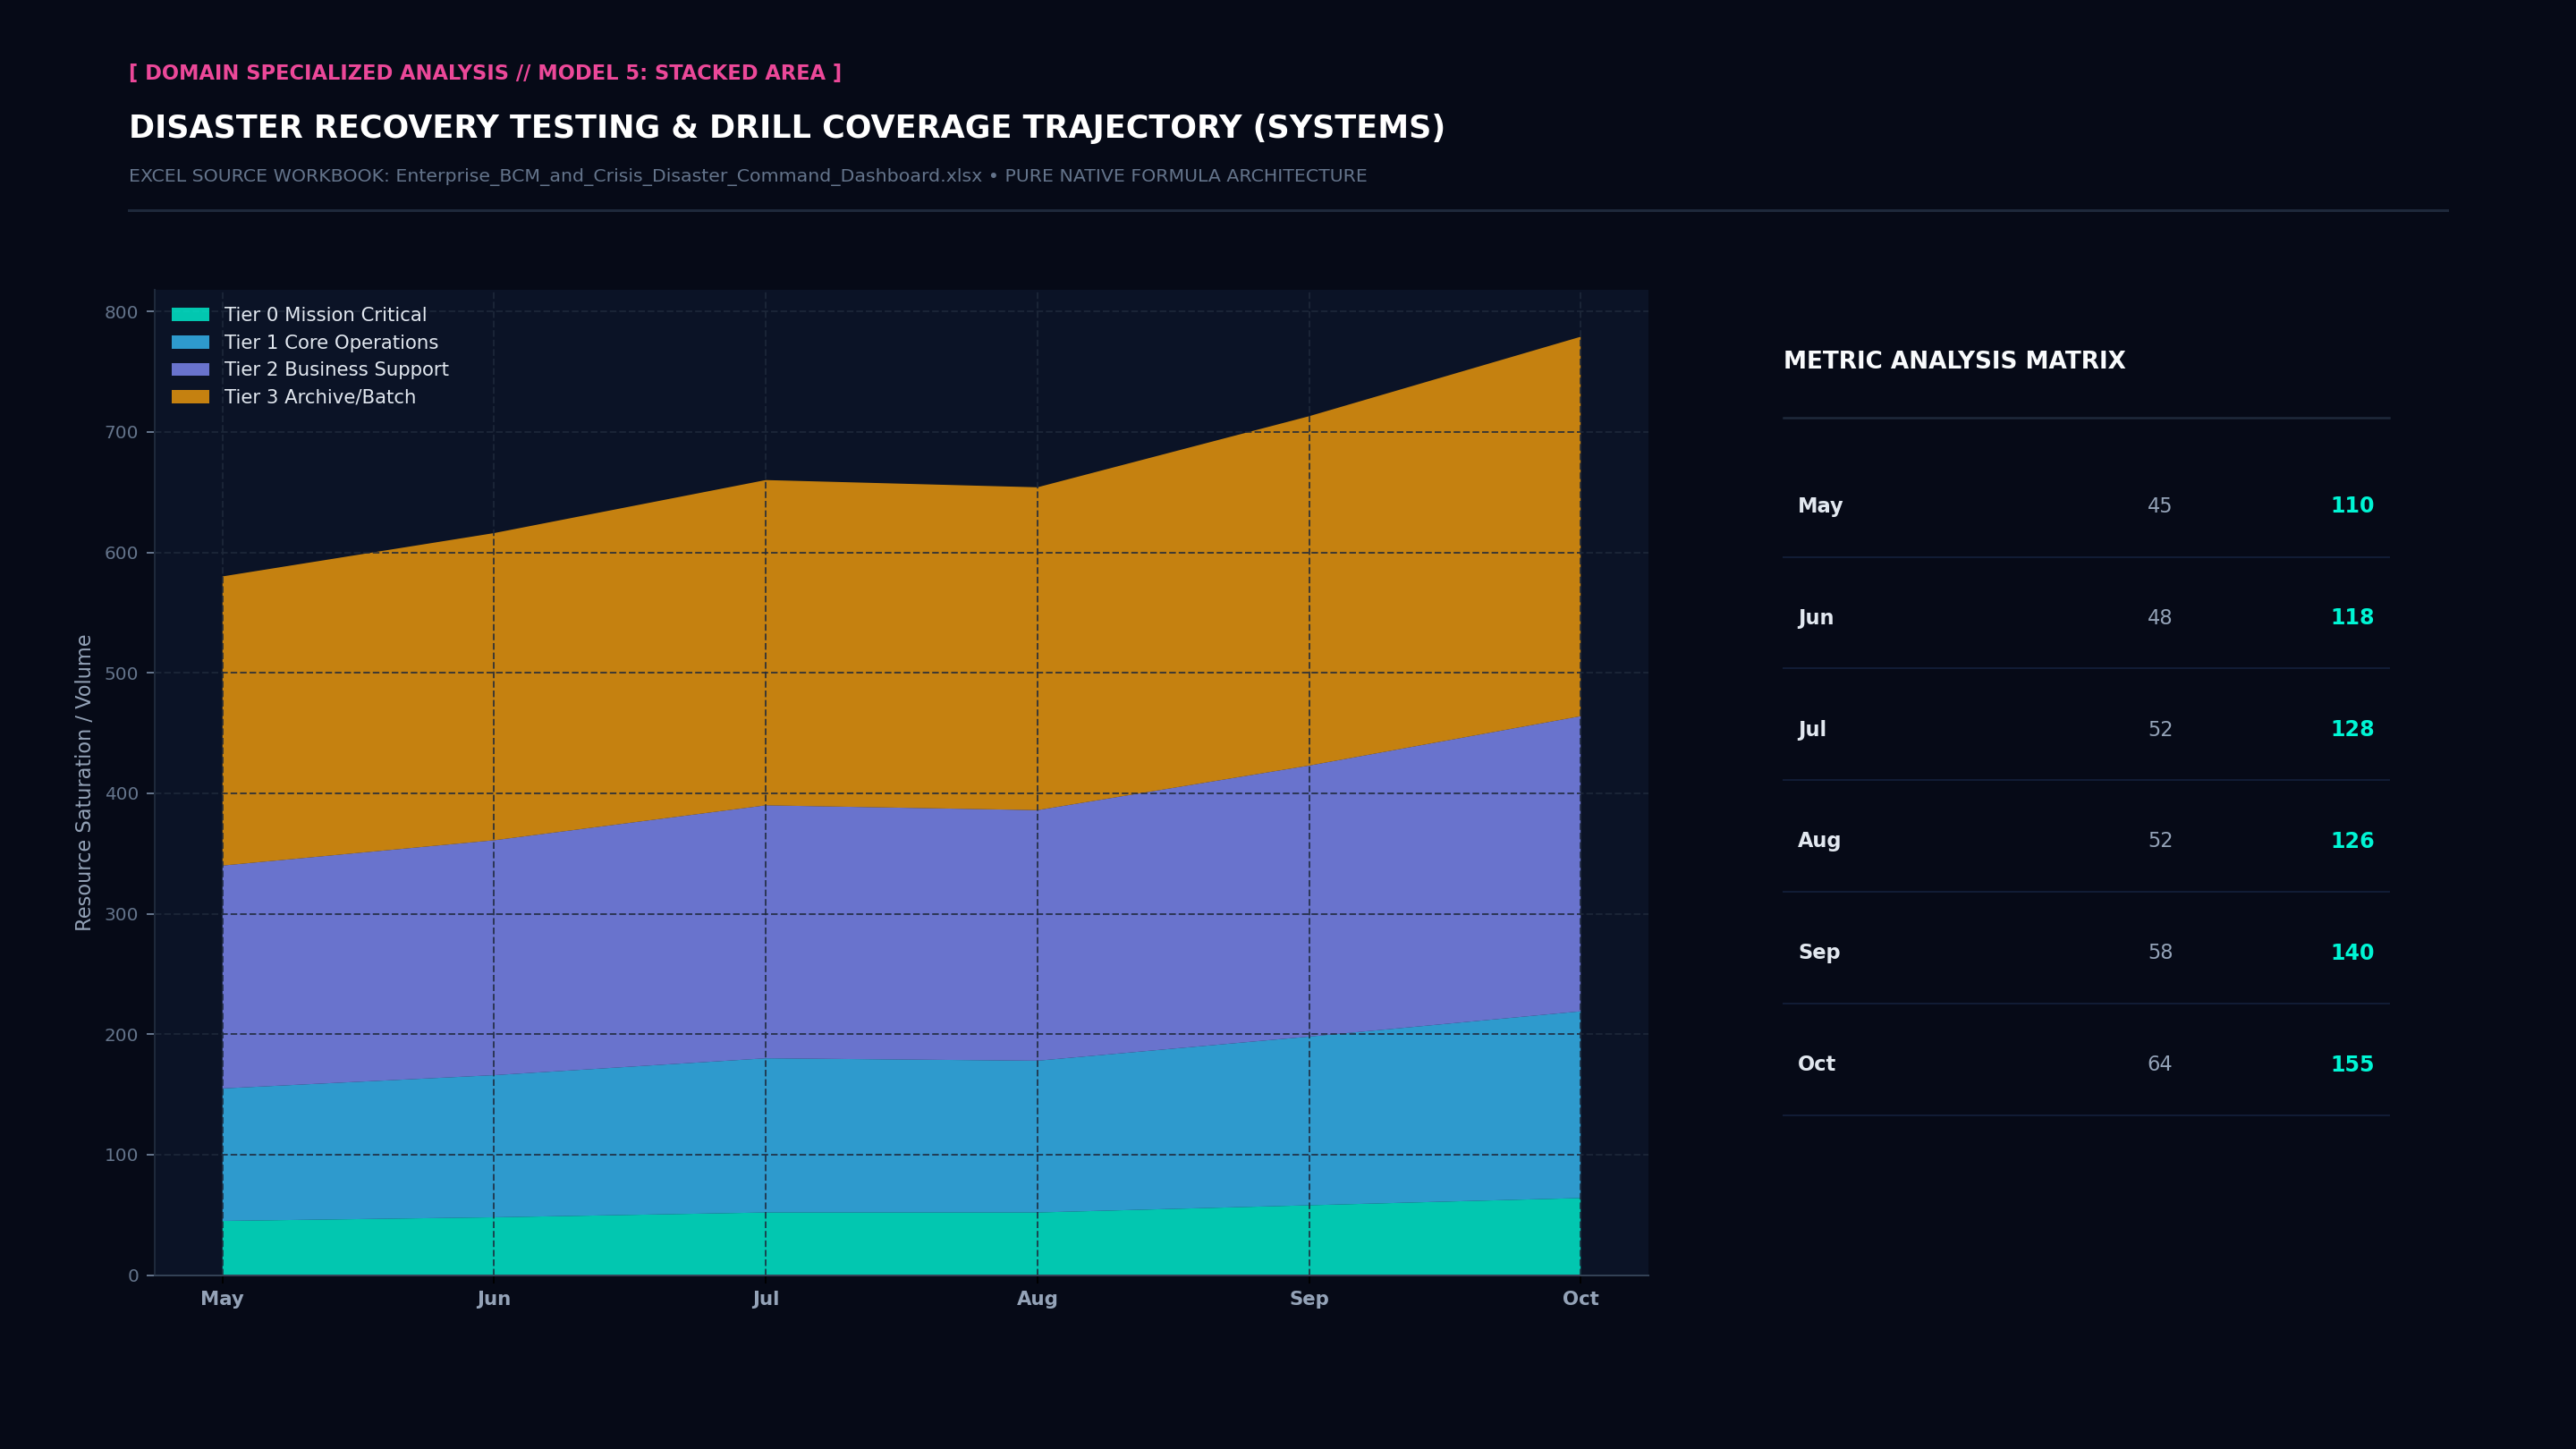Click value 110 in the May row
Image resolution: width=2576 pixels, height=1449 pixels.
tap(2352, 506)
